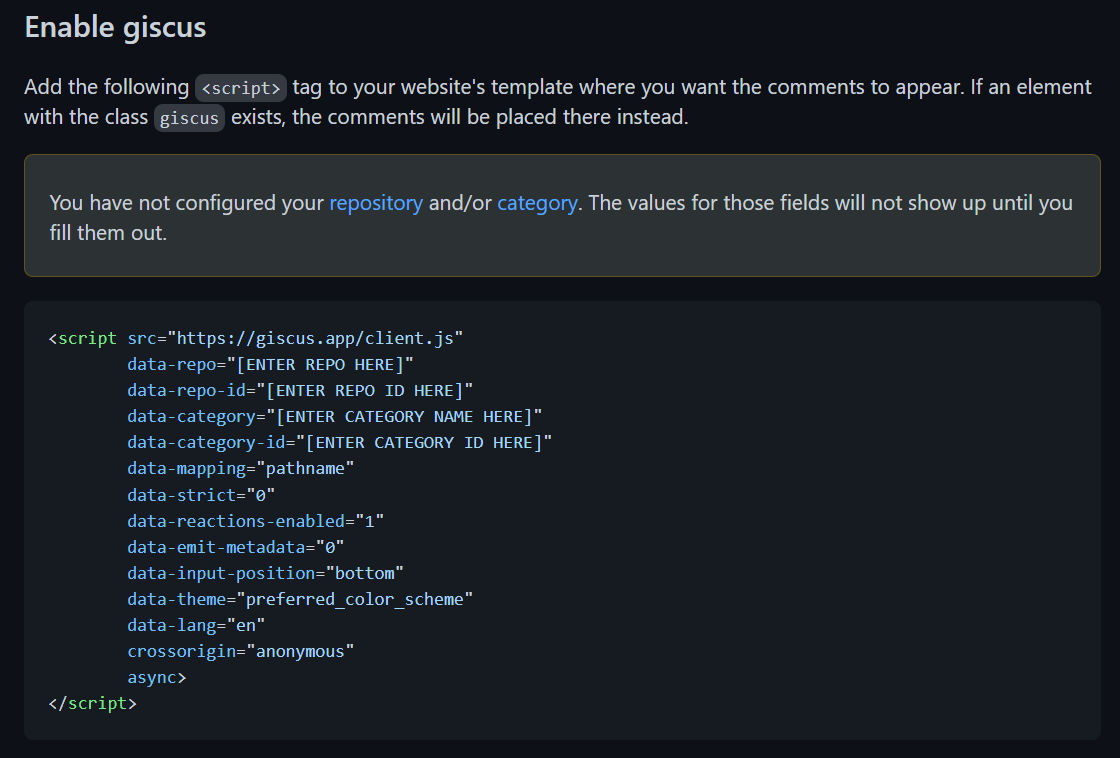Click the data-reactions-enabled="1" line
The image size is (1120, 758).
255,520
